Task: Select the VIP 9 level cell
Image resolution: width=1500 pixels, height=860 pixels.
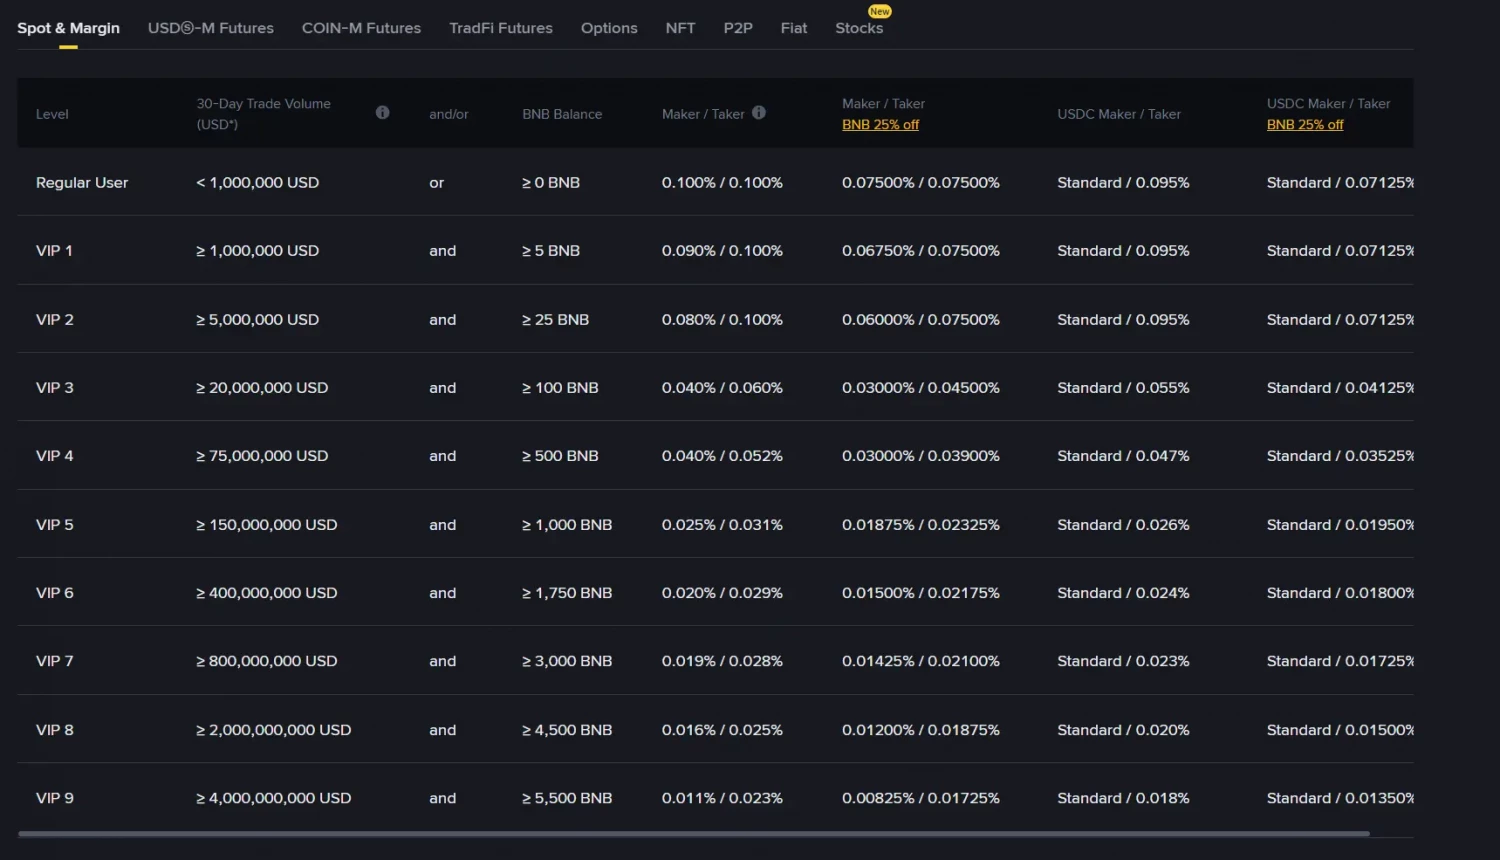Action: point(55,798)
